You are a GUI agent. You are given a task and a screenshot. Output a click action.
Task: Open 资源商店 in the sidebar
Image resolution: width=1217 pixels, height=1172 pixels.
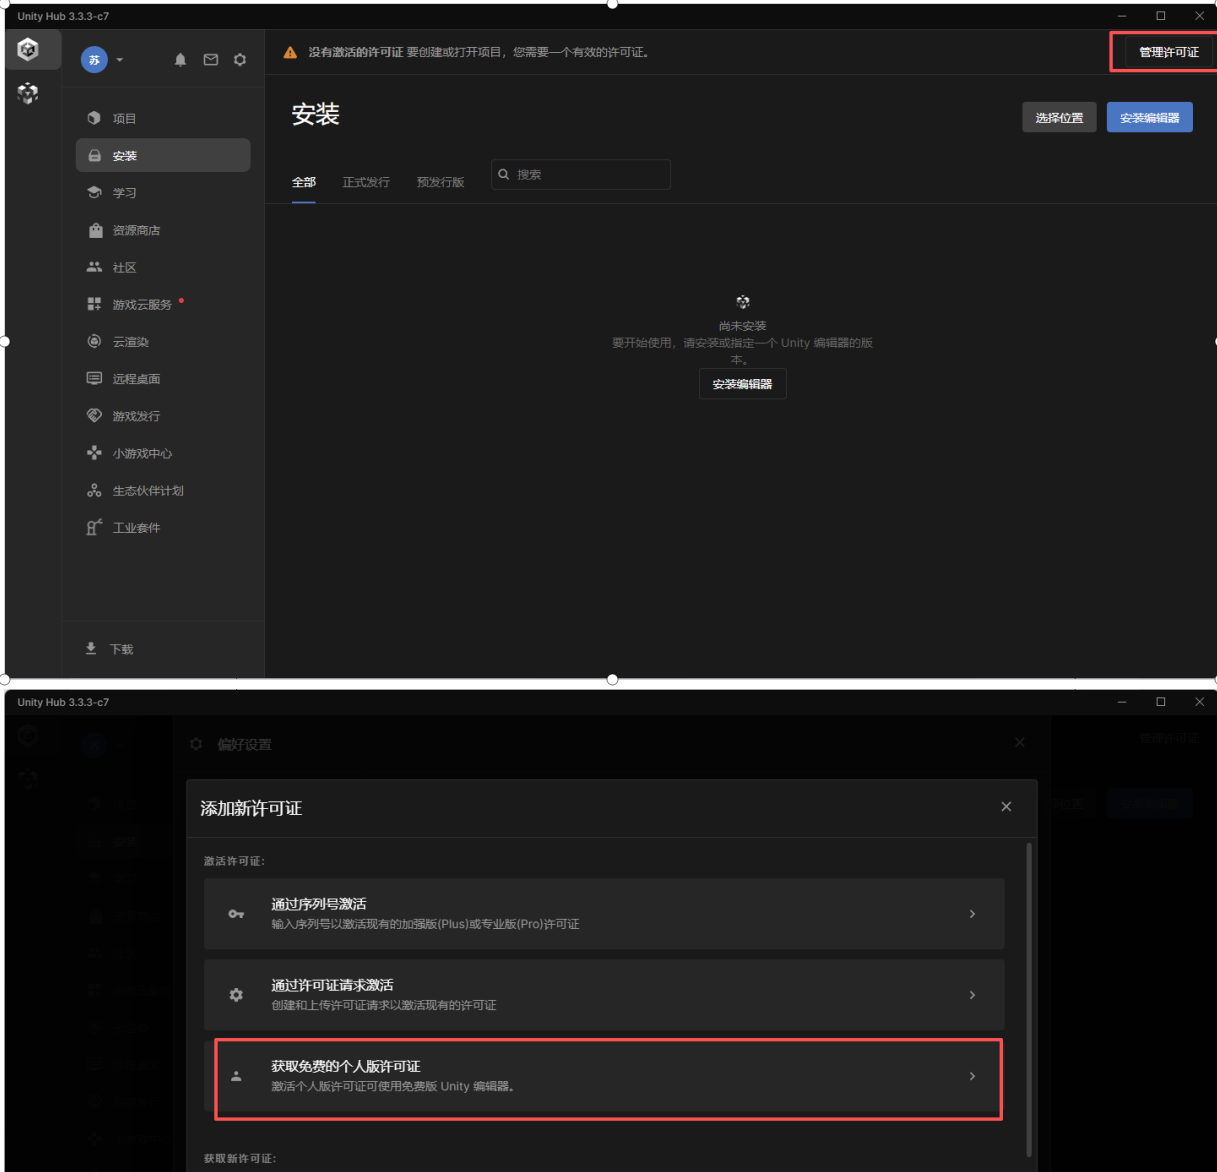coord(136,231)
